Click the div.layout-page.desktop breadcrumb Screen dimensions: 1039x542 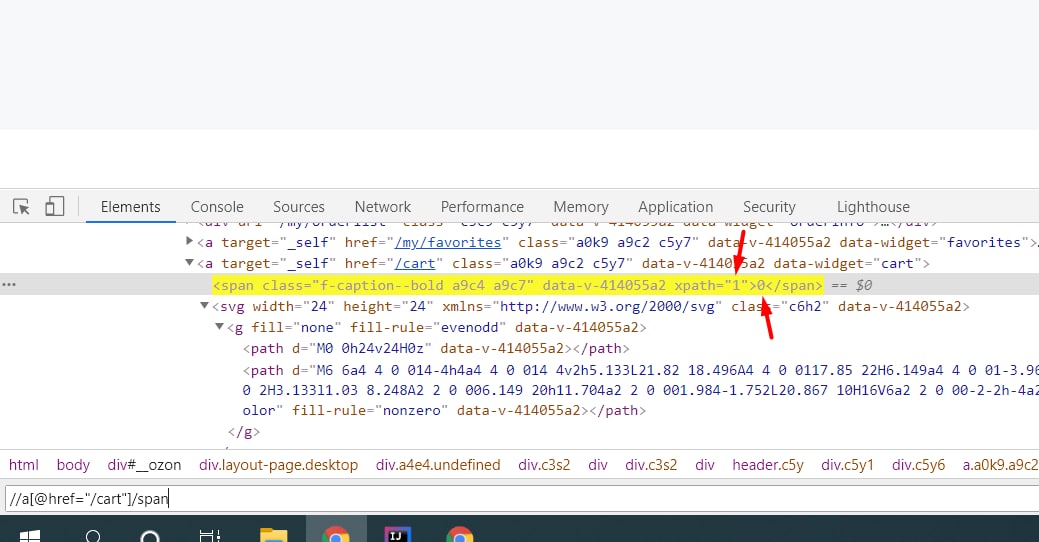click(x=278, y=465)
